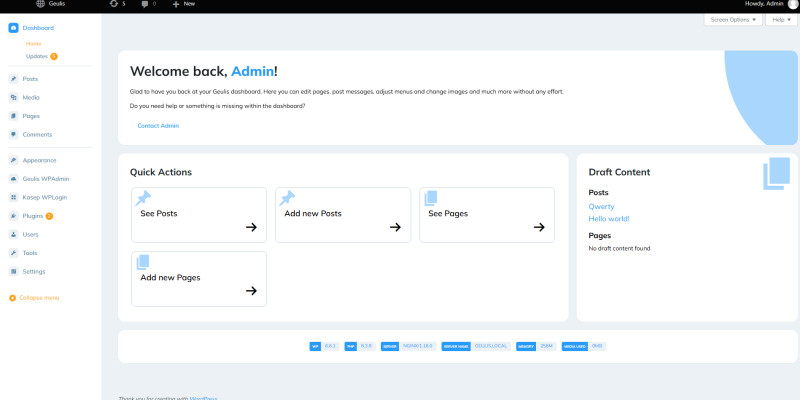Click the Comments bubble icon in sidebar
800x400 pixels.
coord(13,134)
